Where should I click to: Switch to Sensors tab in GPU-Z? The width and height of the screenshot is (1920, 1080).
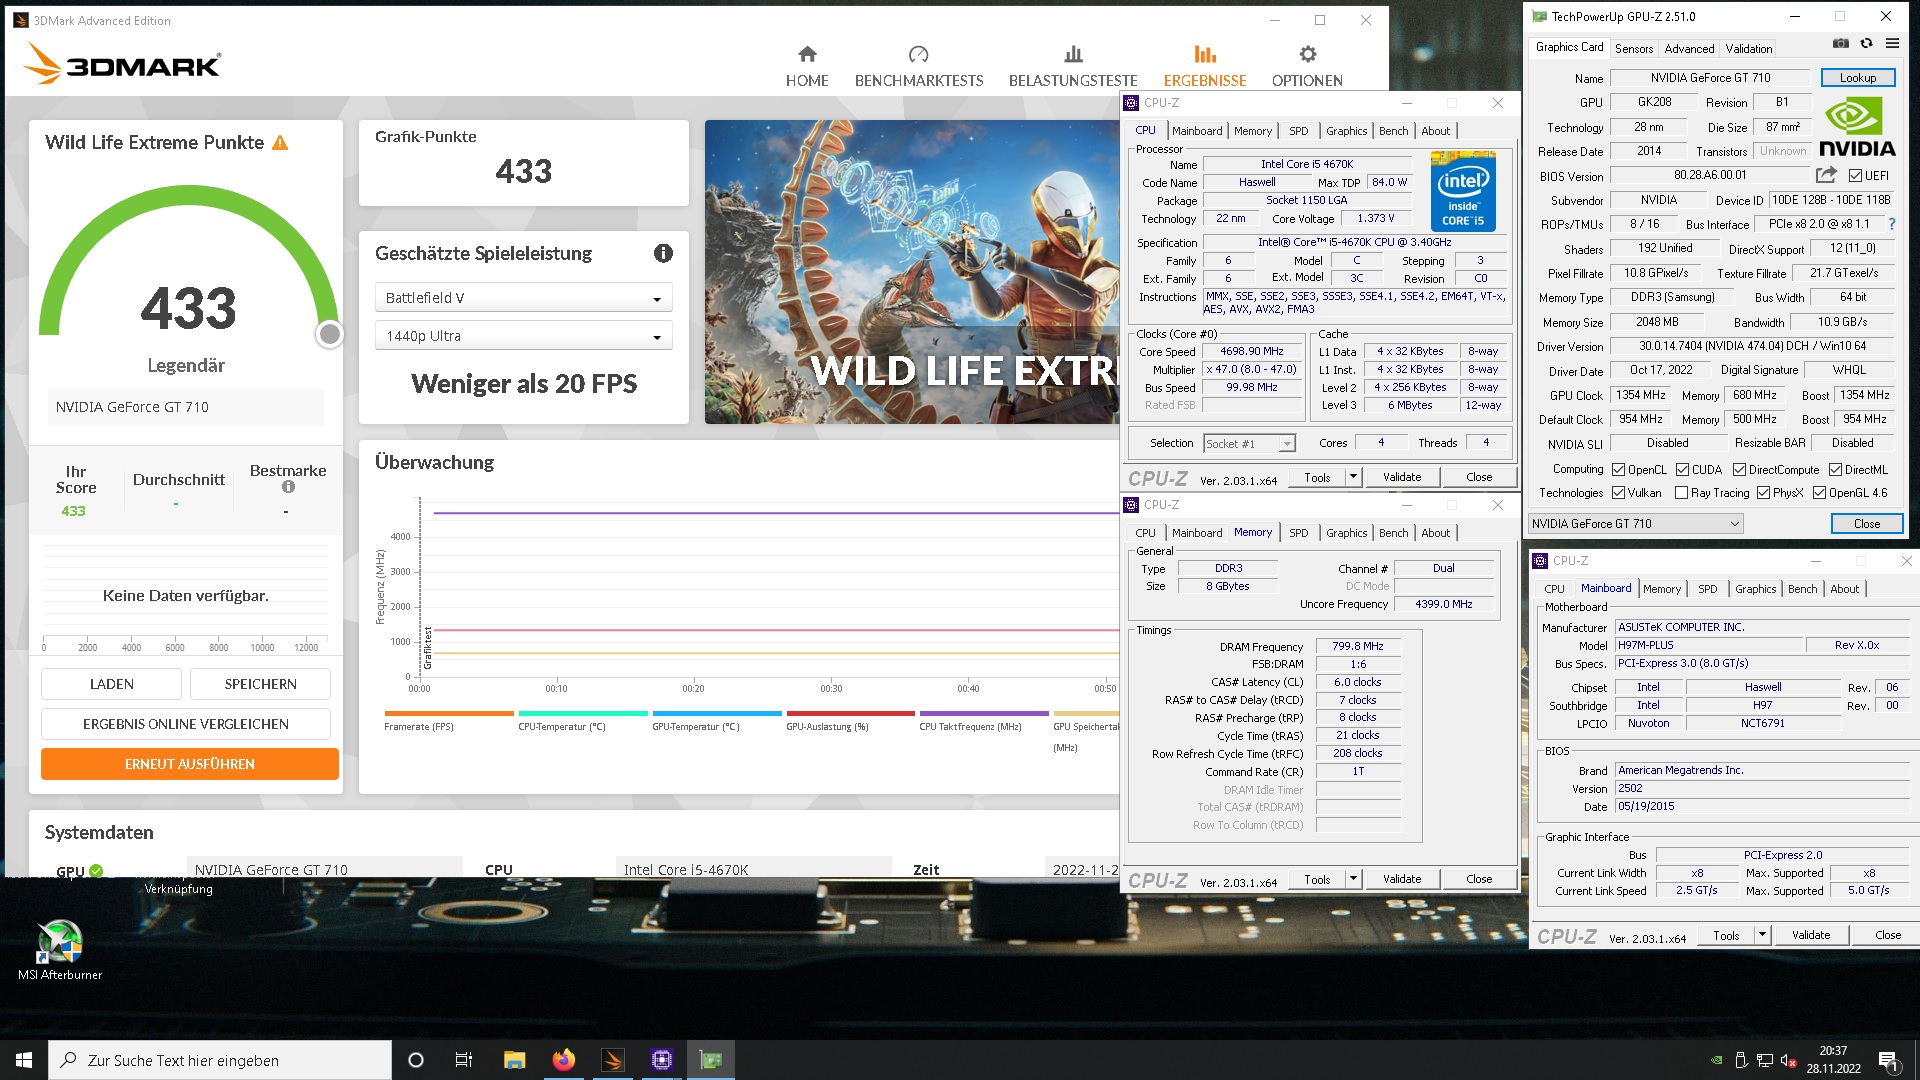(1633, 48)
